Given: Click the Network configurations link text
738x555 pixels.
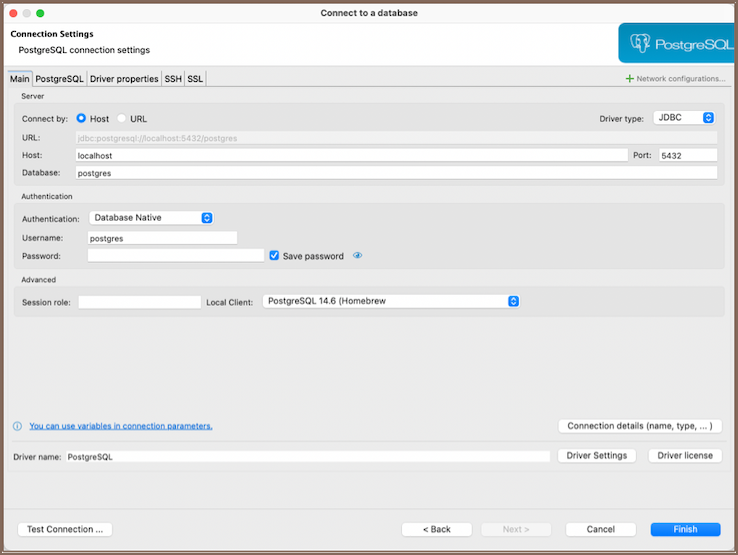Looking at the screenshot, I should pos(681,79).
